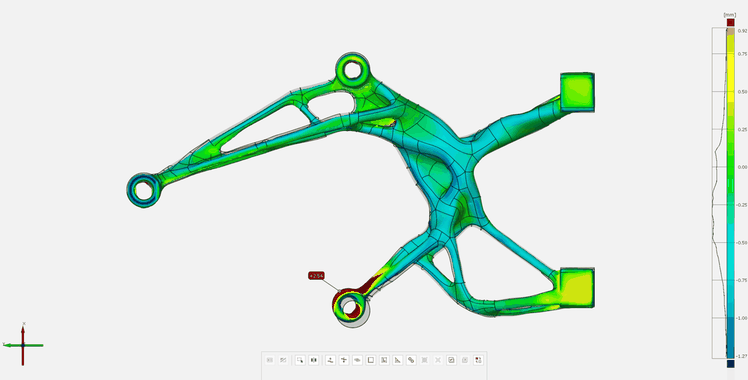
Task: Click the square with diagonal line icon
Action: [384, 360]
